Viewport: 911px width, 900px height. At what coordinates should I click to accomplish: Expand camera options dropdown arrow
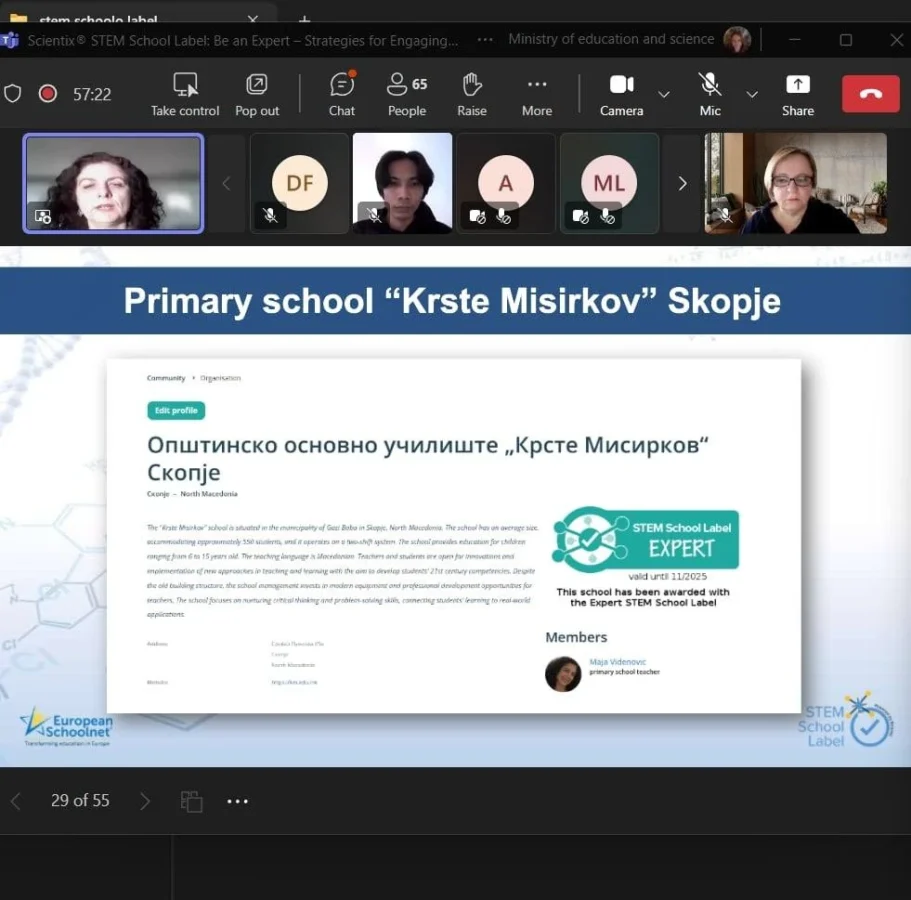coord(663,94)
